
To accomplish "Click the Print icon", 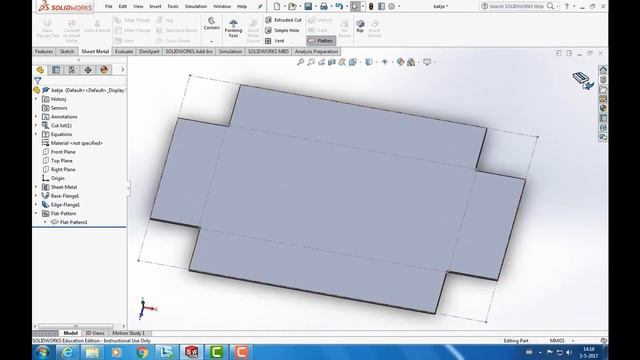I will coord(324,7).
